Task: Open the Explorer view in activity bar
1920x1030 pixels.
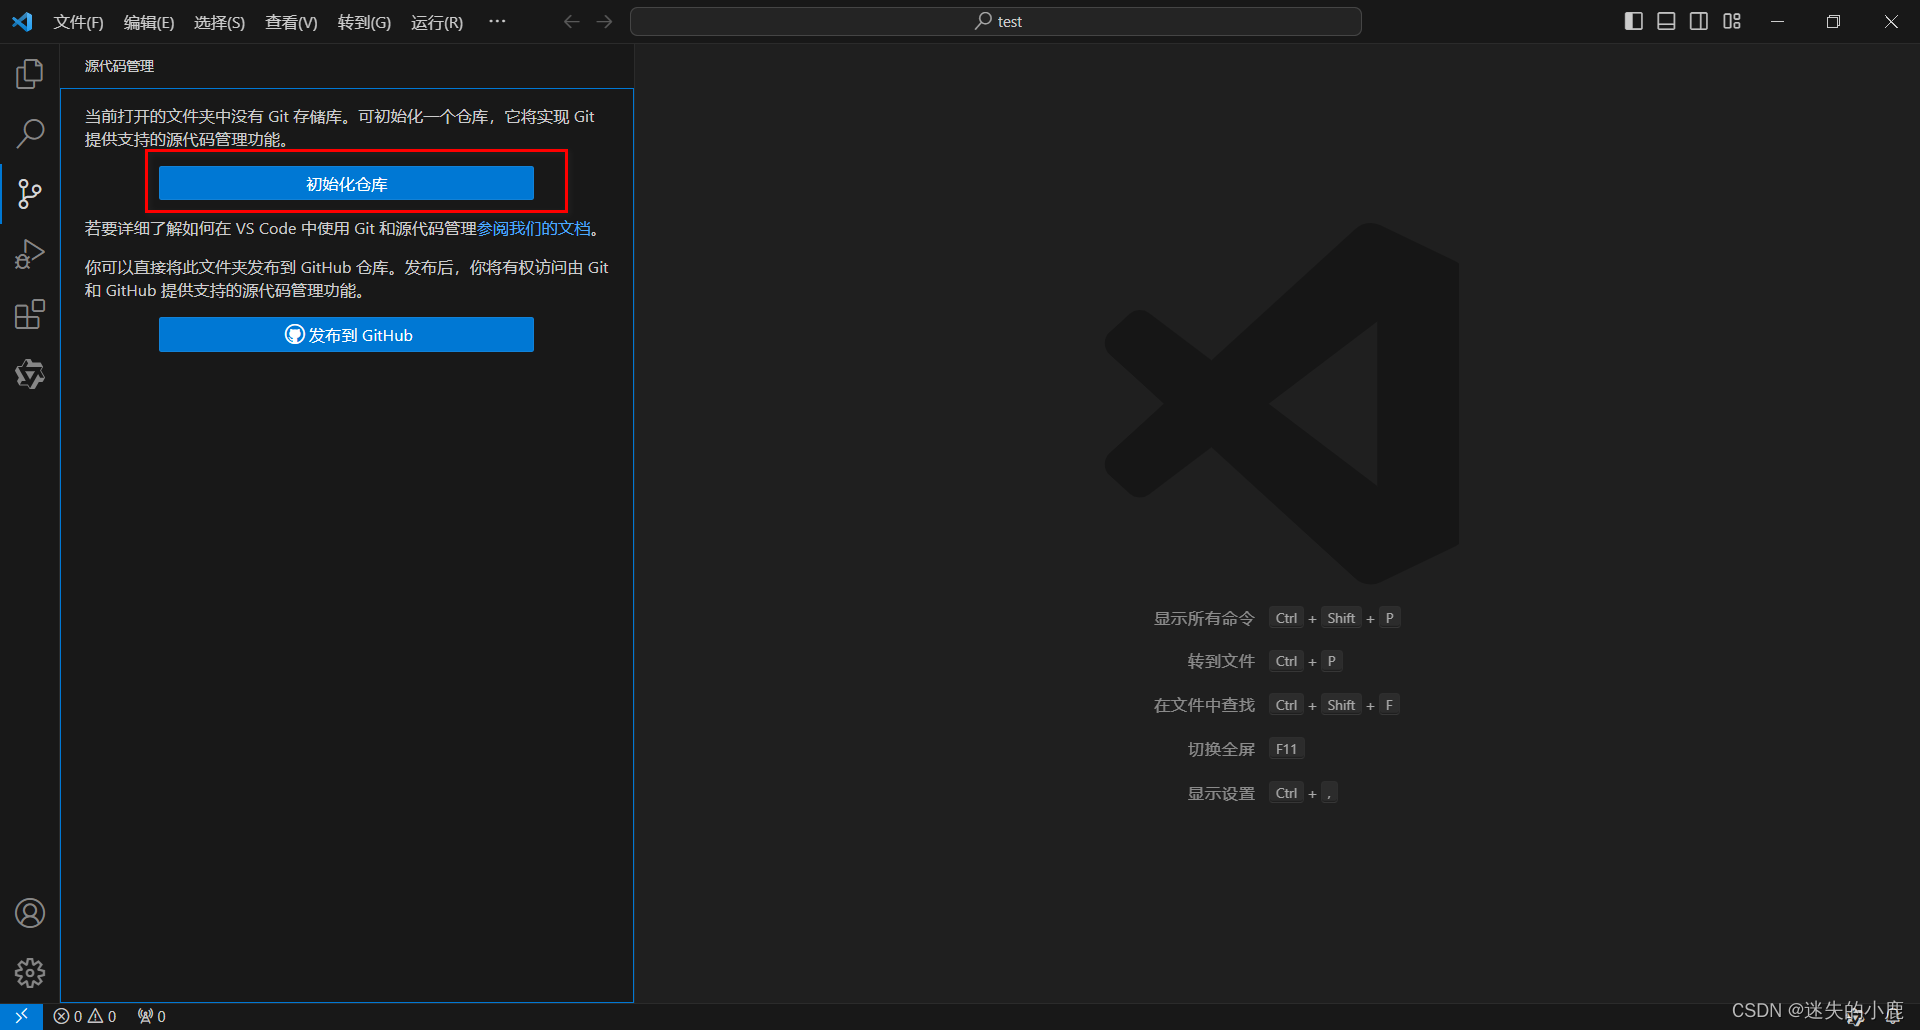Action: (x=30, y=74)
